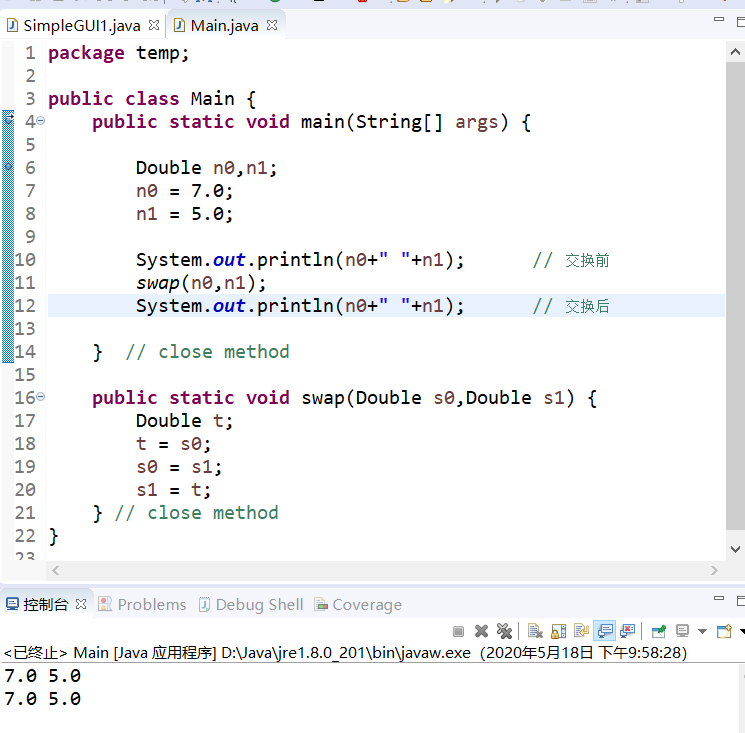Minimize the console panel

point(719,598)
